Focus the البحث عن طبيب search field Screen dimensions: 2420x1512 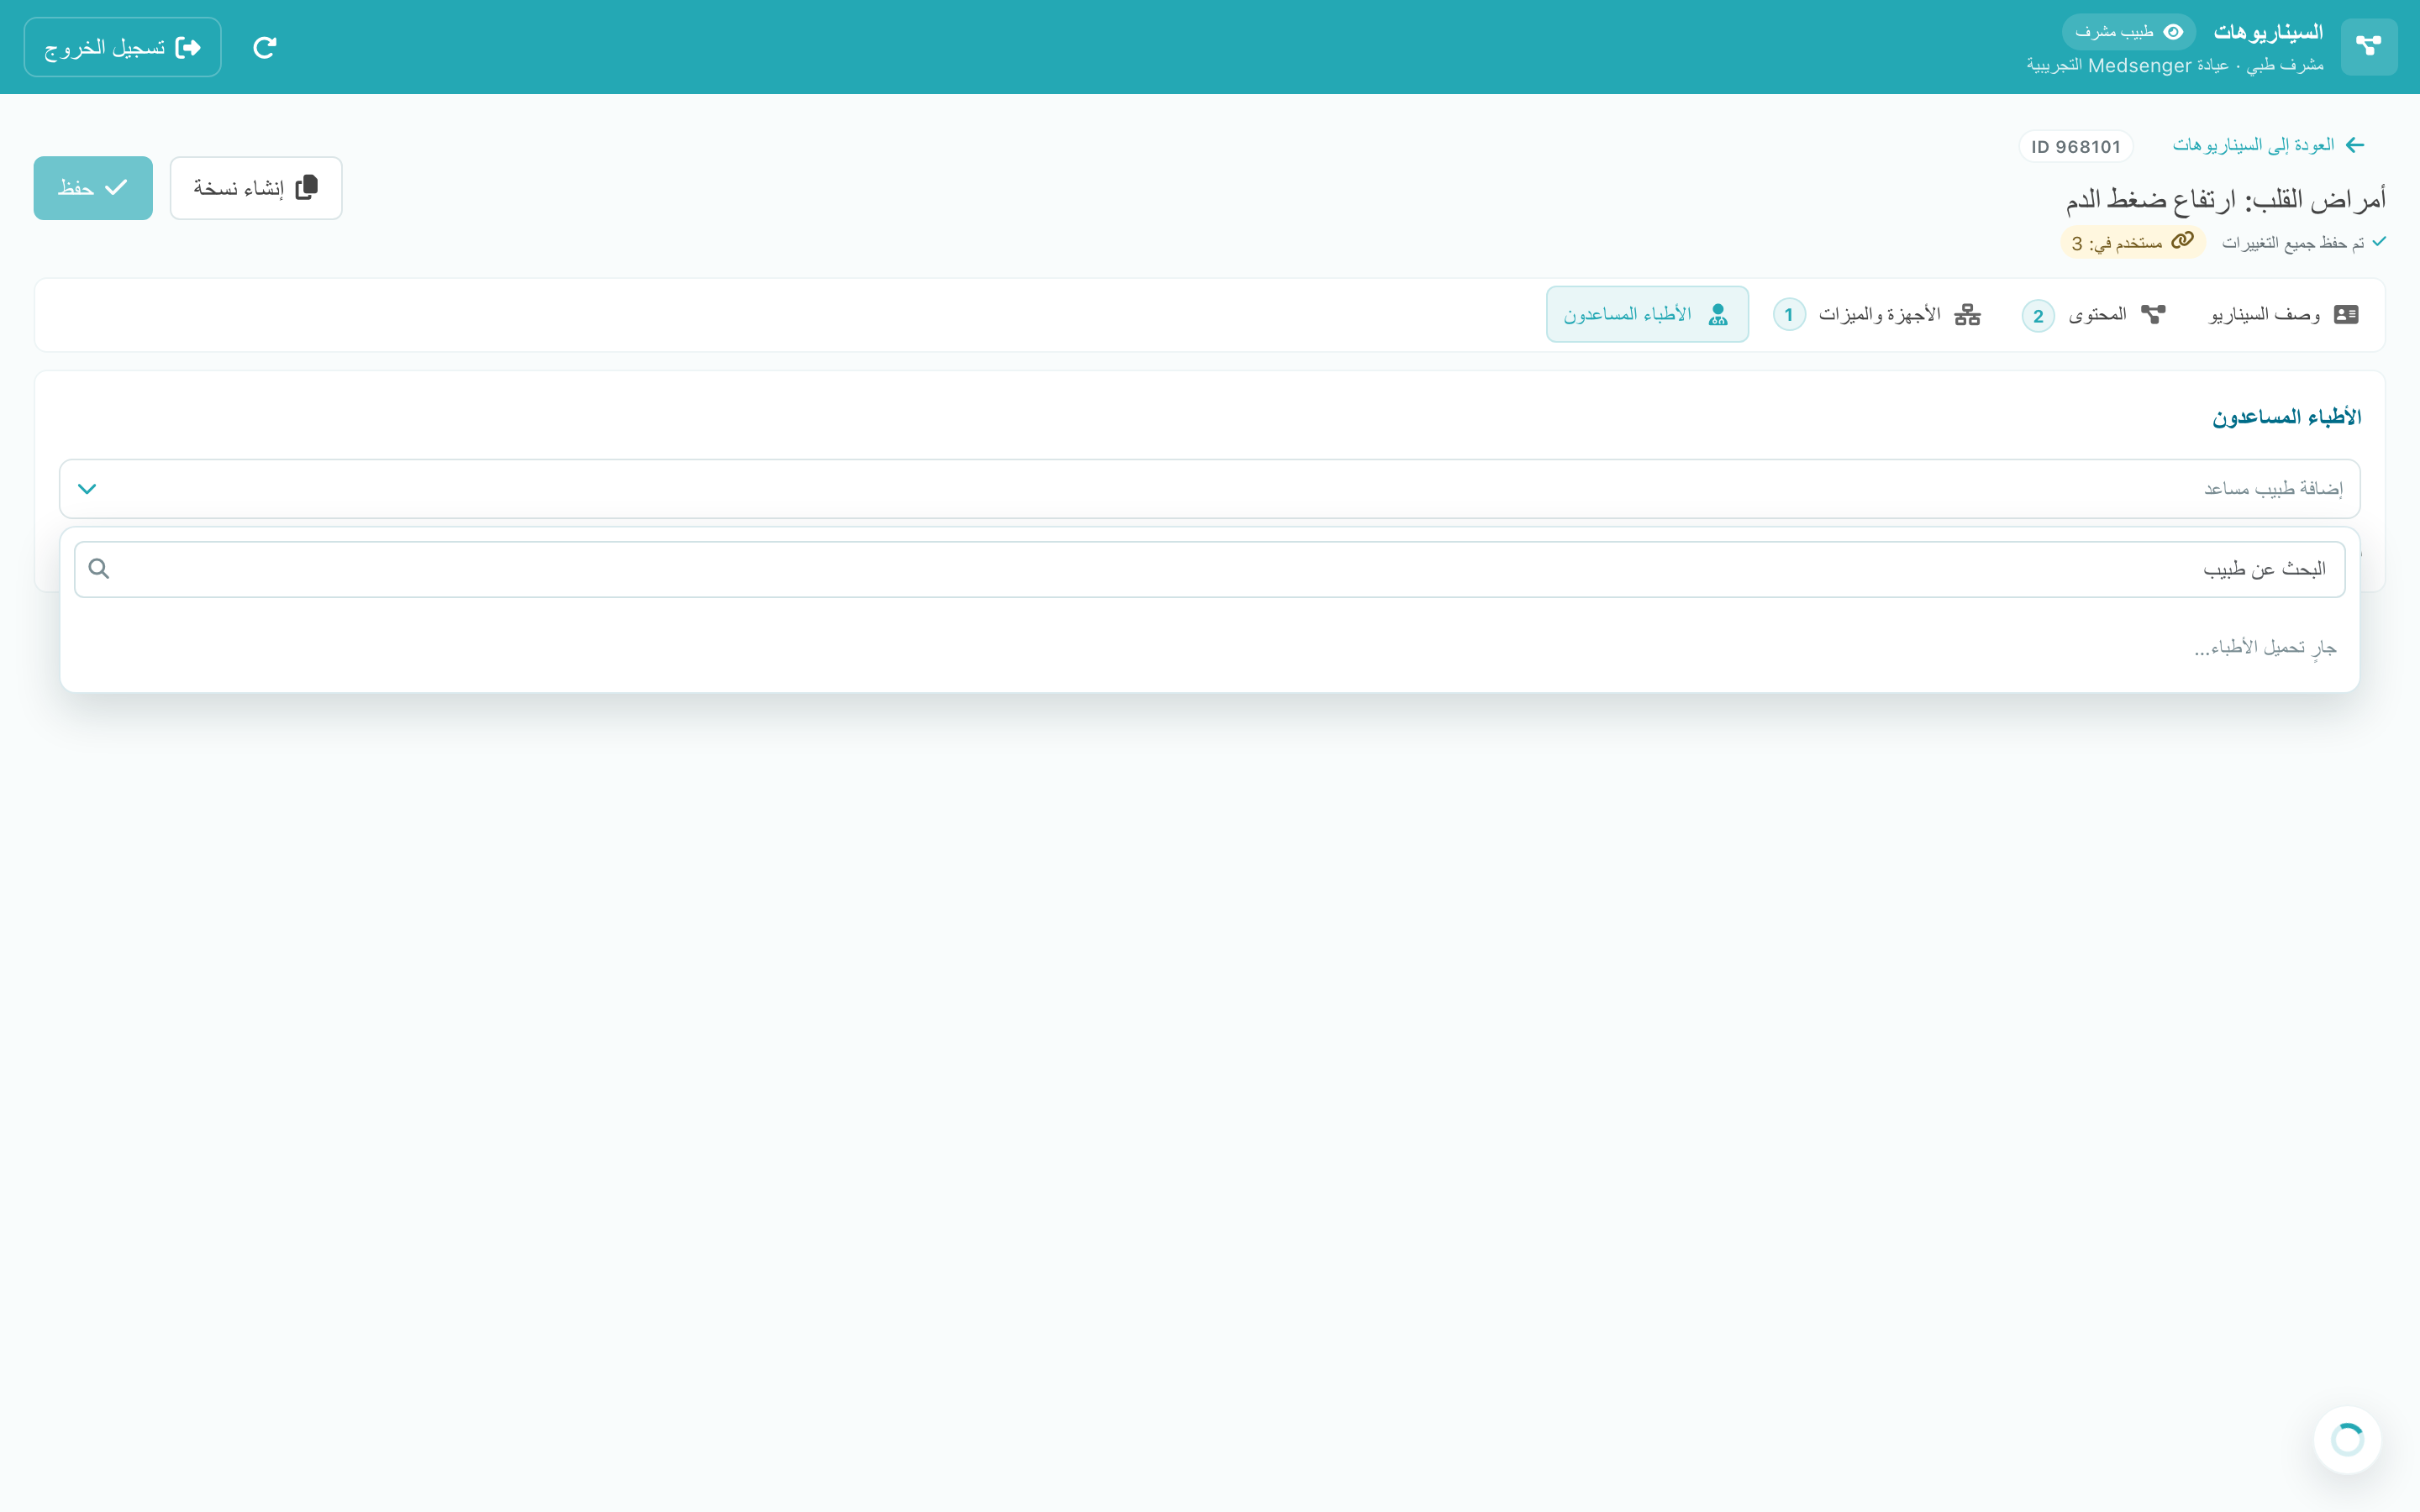1210,569
